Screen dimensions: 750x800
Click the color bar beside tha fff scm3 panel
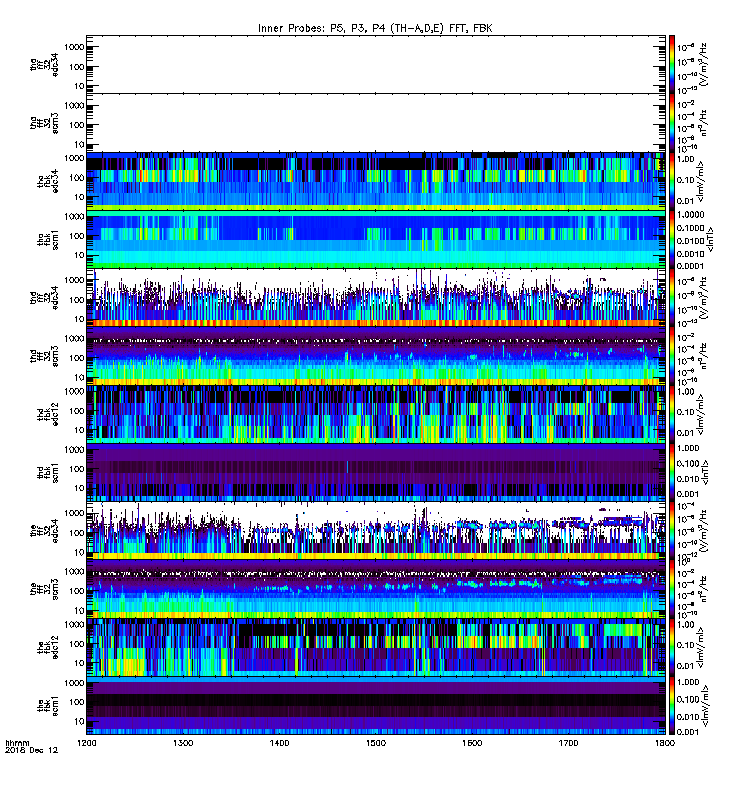(672, 122)
